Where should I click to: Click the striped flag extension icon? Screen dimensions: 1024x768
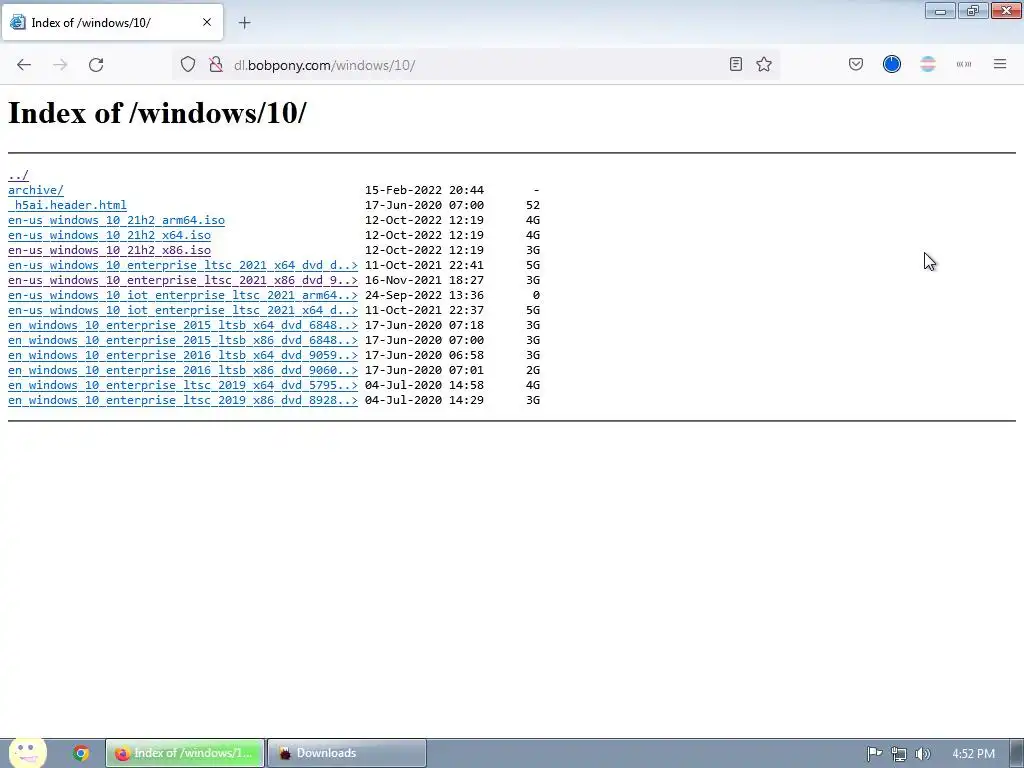[x=927, y=64]
